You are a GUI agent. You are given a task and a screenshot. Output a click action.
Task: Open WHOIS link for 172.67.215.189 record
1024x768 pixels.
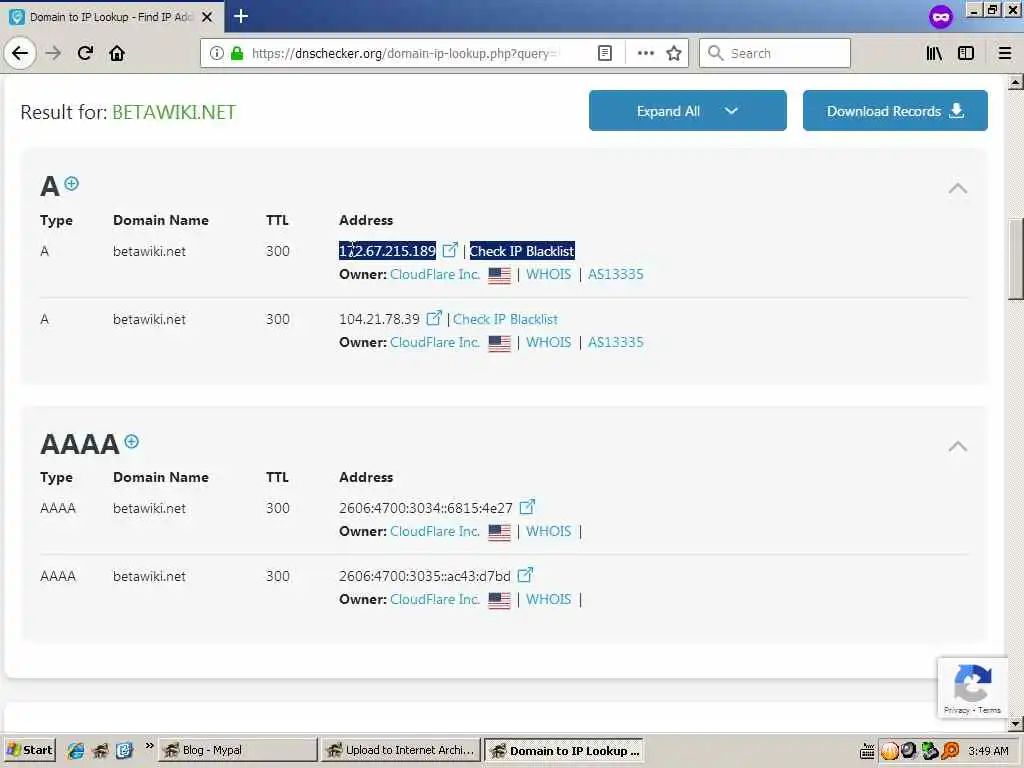(549, 274)
